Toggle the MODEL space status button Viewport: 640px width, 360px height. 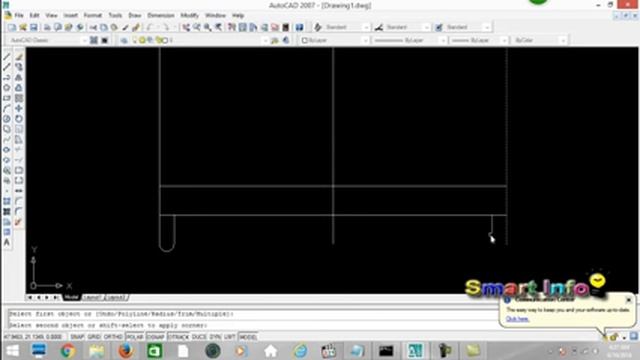point(248,337)
